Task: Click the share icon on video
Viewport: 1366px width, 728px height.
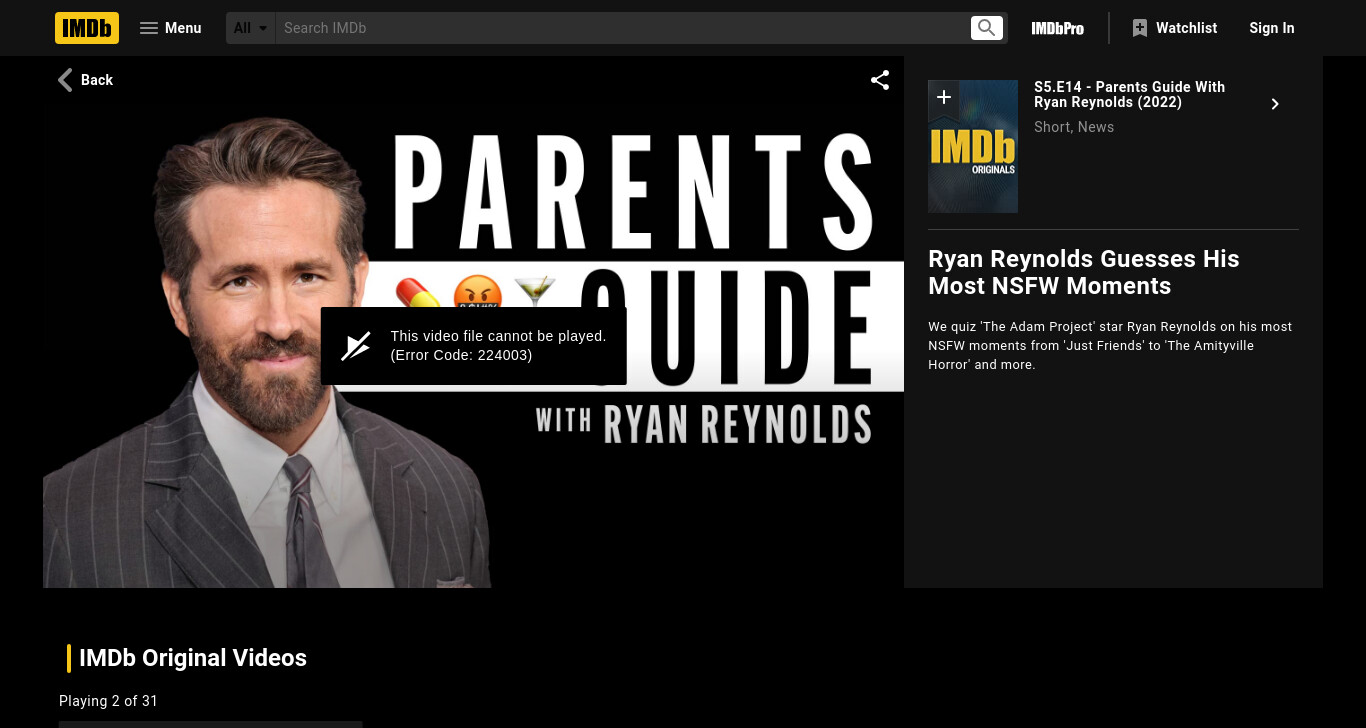Action: click(880, 80)
